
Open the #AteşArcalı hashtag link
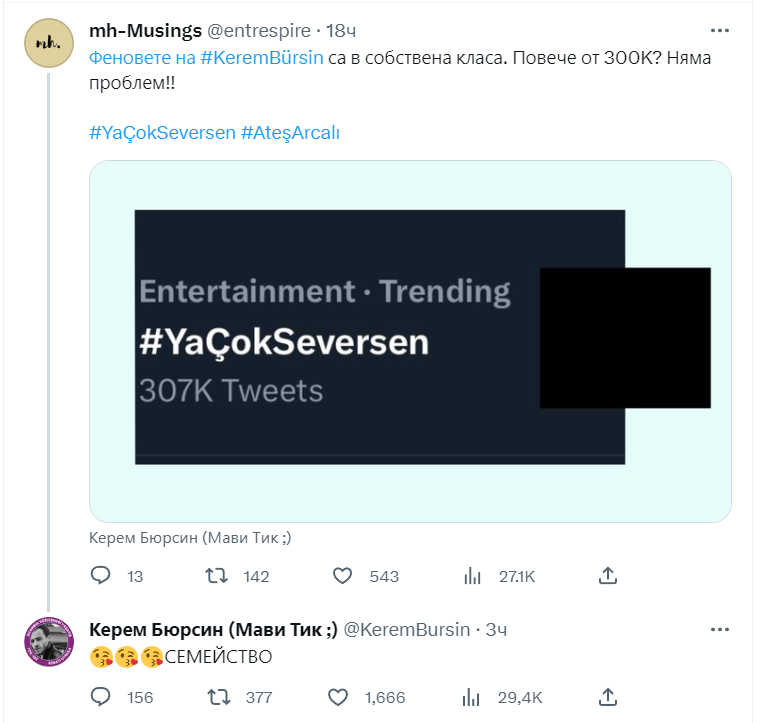(291, 133)
